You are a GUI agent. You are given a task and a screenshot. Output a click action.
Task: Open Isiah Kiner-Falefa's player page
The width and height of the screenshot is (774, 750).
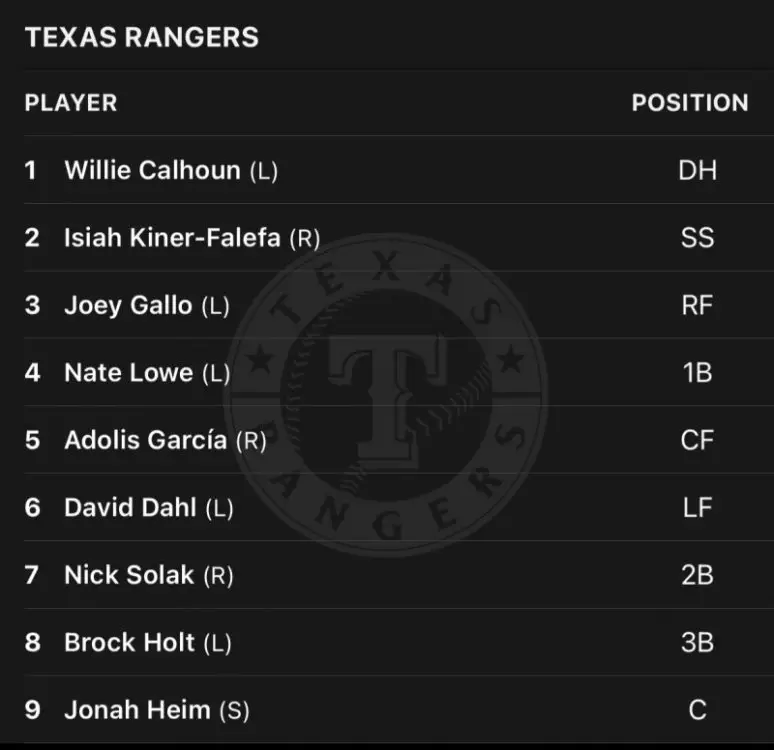[172, 238]
